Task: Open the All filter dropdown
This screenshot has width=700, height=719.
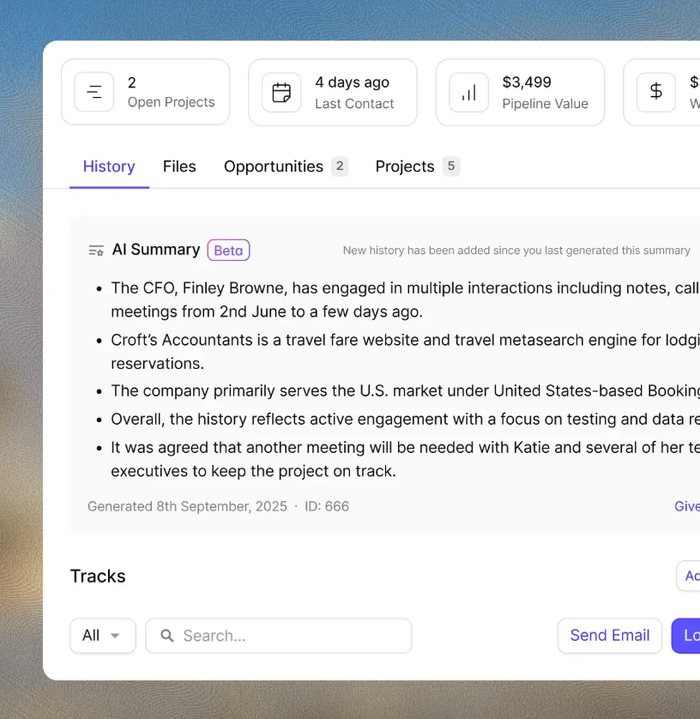Action: pos(103,636)
